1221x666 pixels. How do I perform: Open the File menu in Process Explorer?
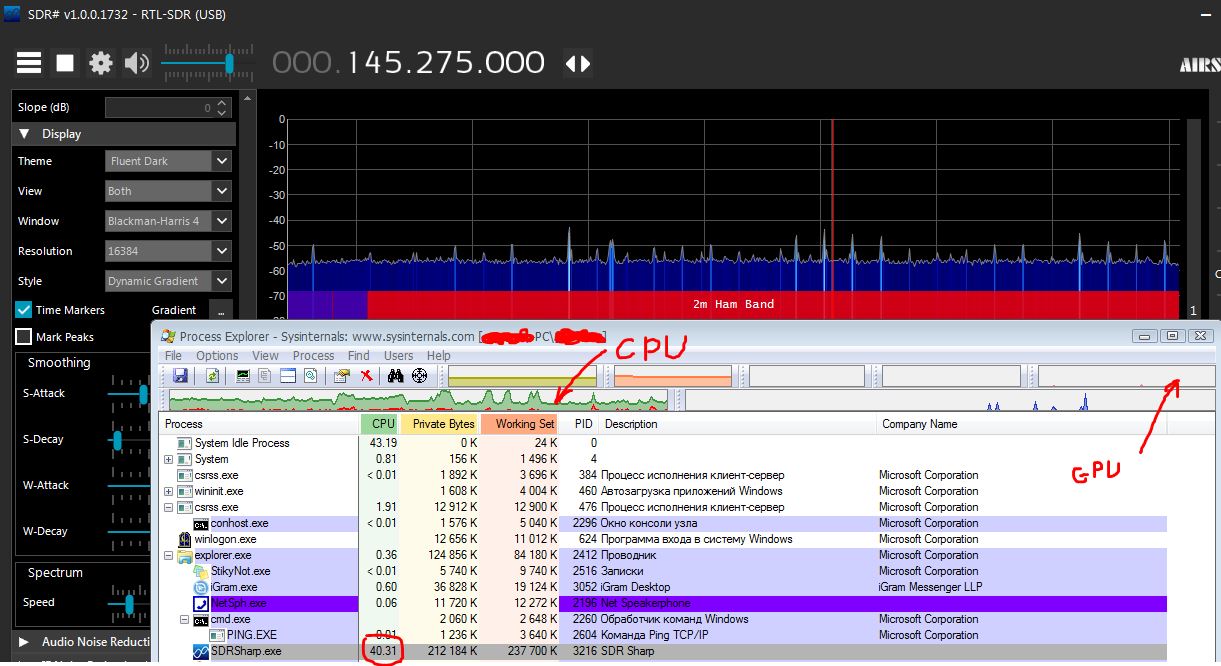click(173, 355)
